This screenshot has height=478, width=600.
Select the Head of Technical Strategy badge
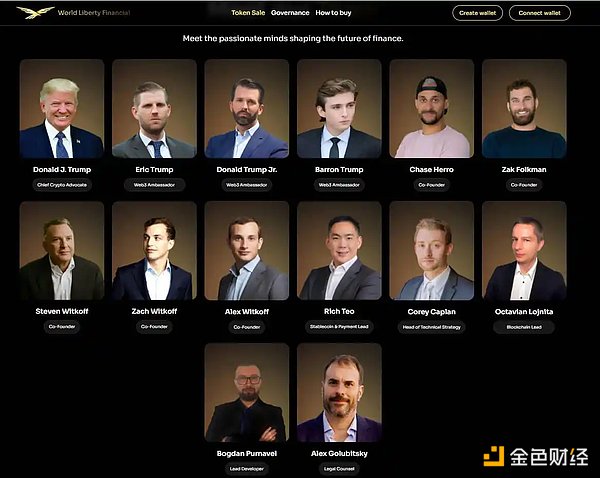(x=432, y=327)
